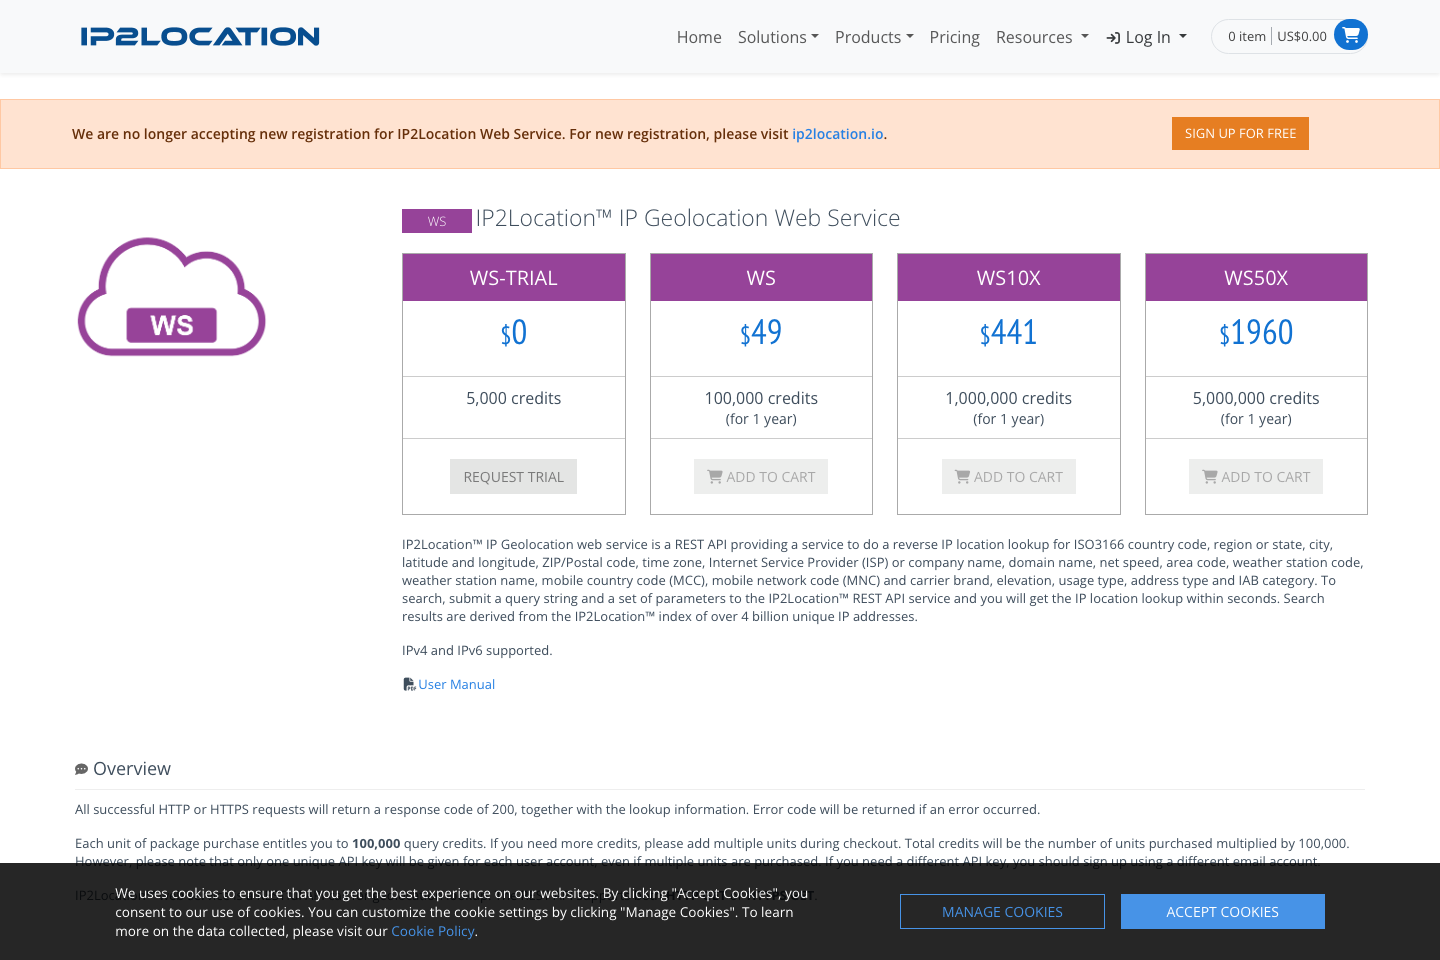Click ACCEPT COOKIES in the cookie banner
Viewport: 1440px width, 960px height.
(x=1222, y=911)
